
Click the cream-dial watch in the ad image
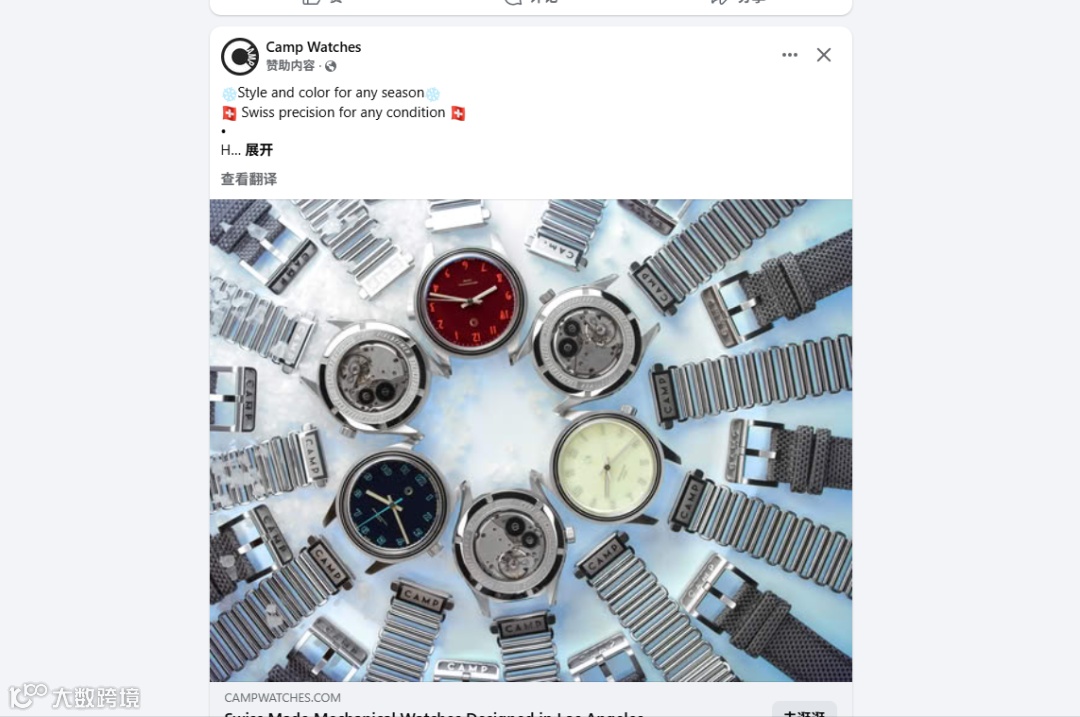click(x=606, y=467)
